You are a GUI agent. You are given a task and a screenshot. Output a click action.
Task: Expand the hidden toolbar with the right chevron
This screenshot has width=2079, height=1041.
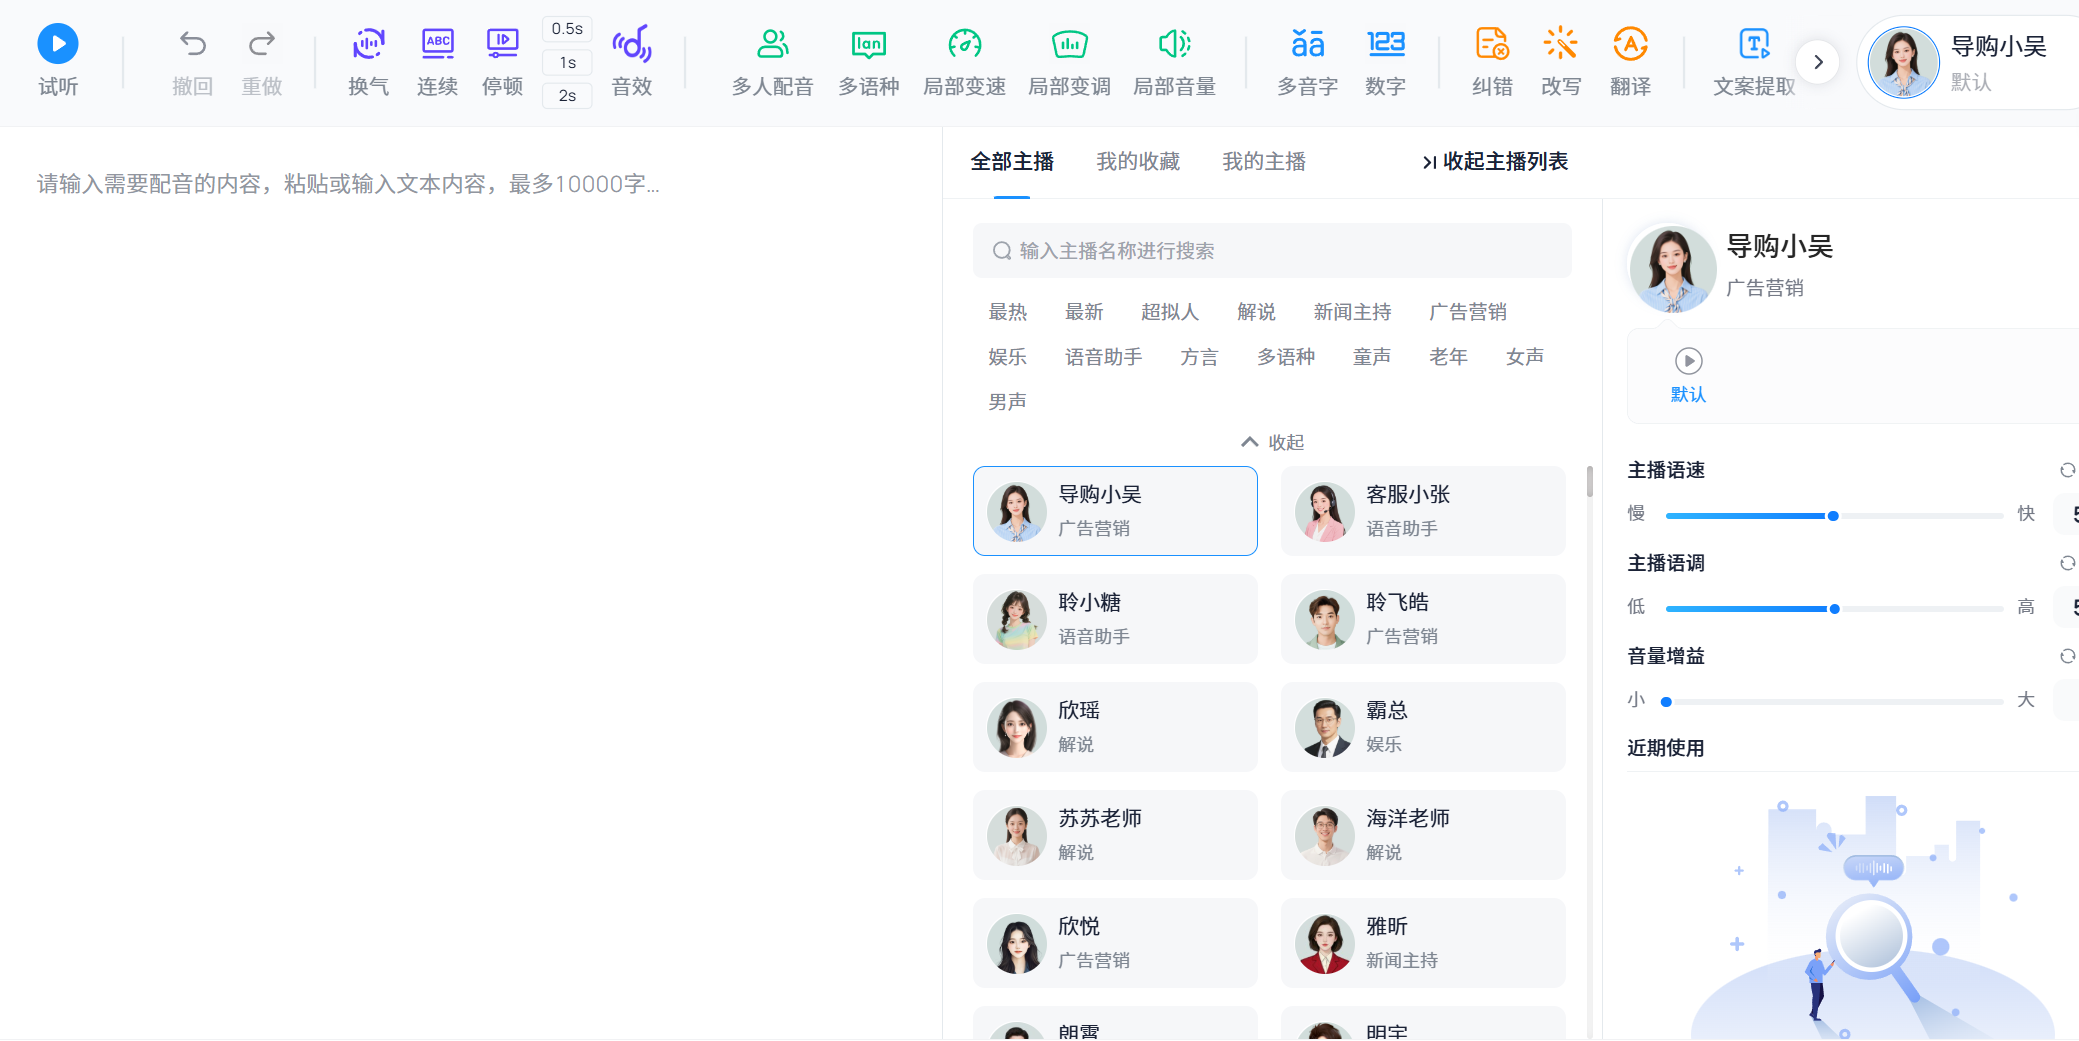click(1819, 61)
